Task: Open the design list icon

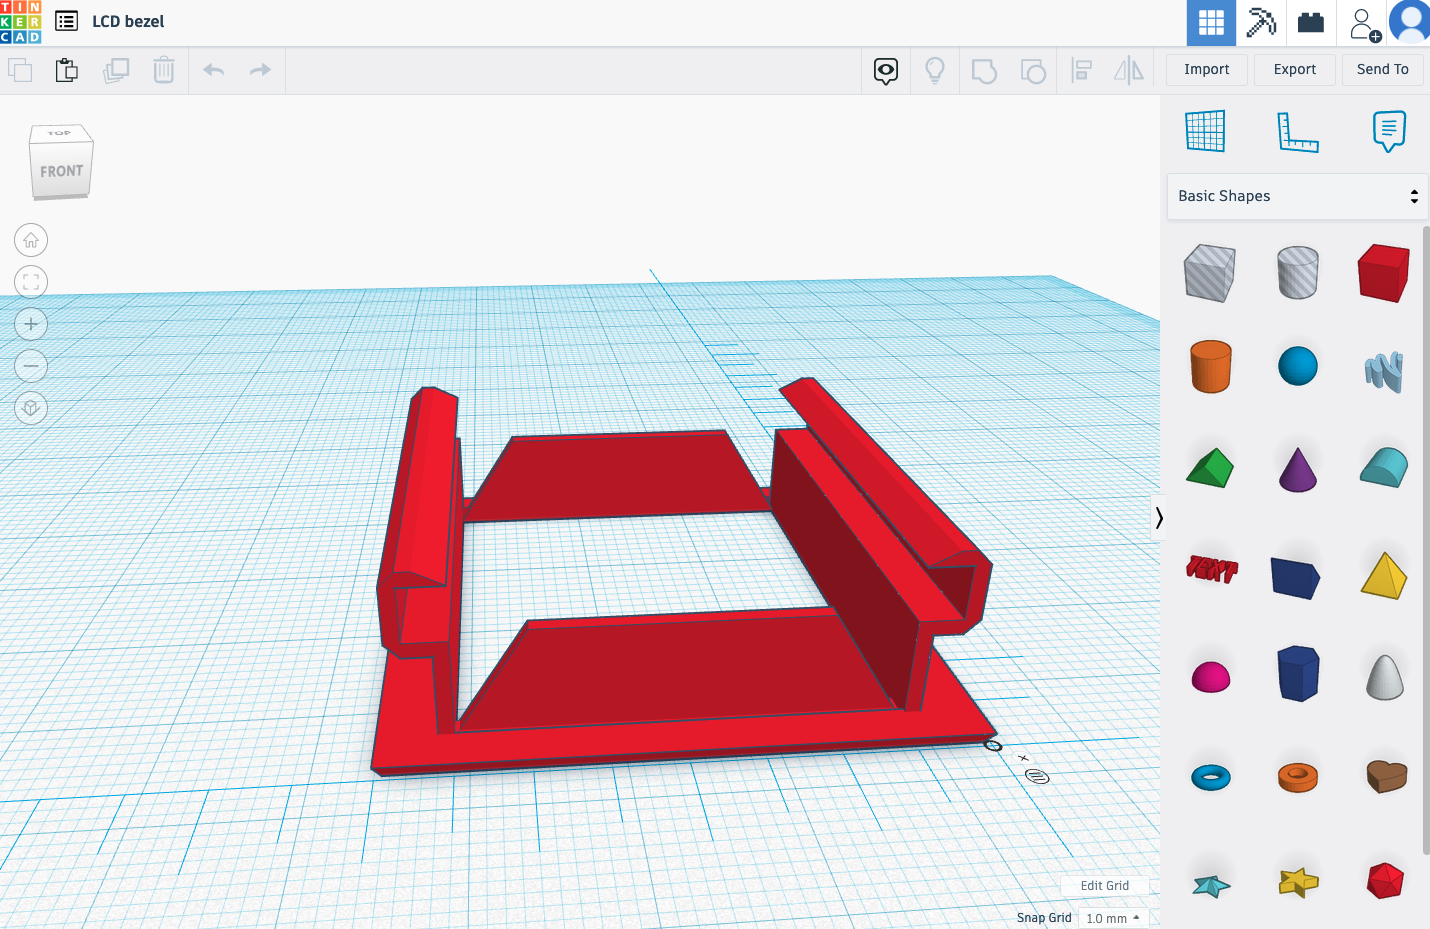Action: (x=67, y=21)
